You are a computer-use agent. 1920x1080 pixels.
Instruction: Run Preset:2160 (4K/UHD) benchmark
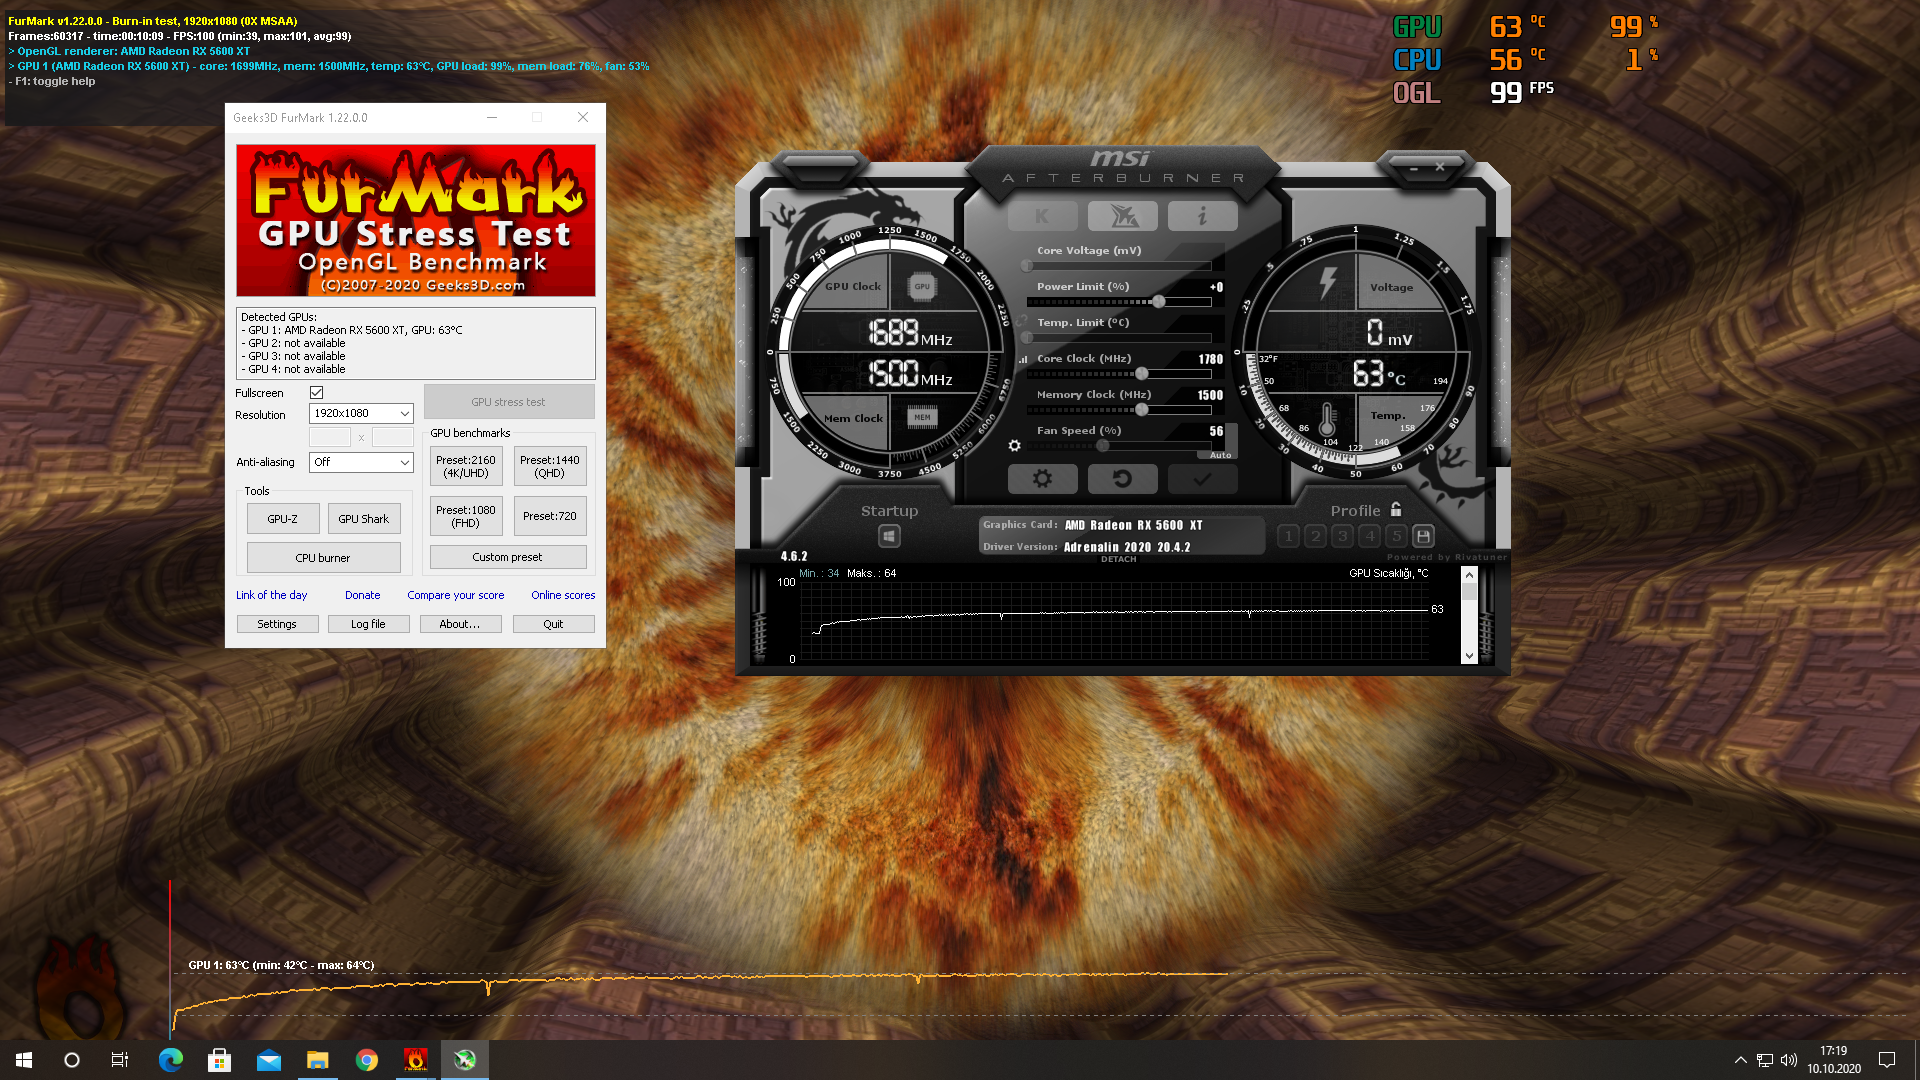[466, 467]
